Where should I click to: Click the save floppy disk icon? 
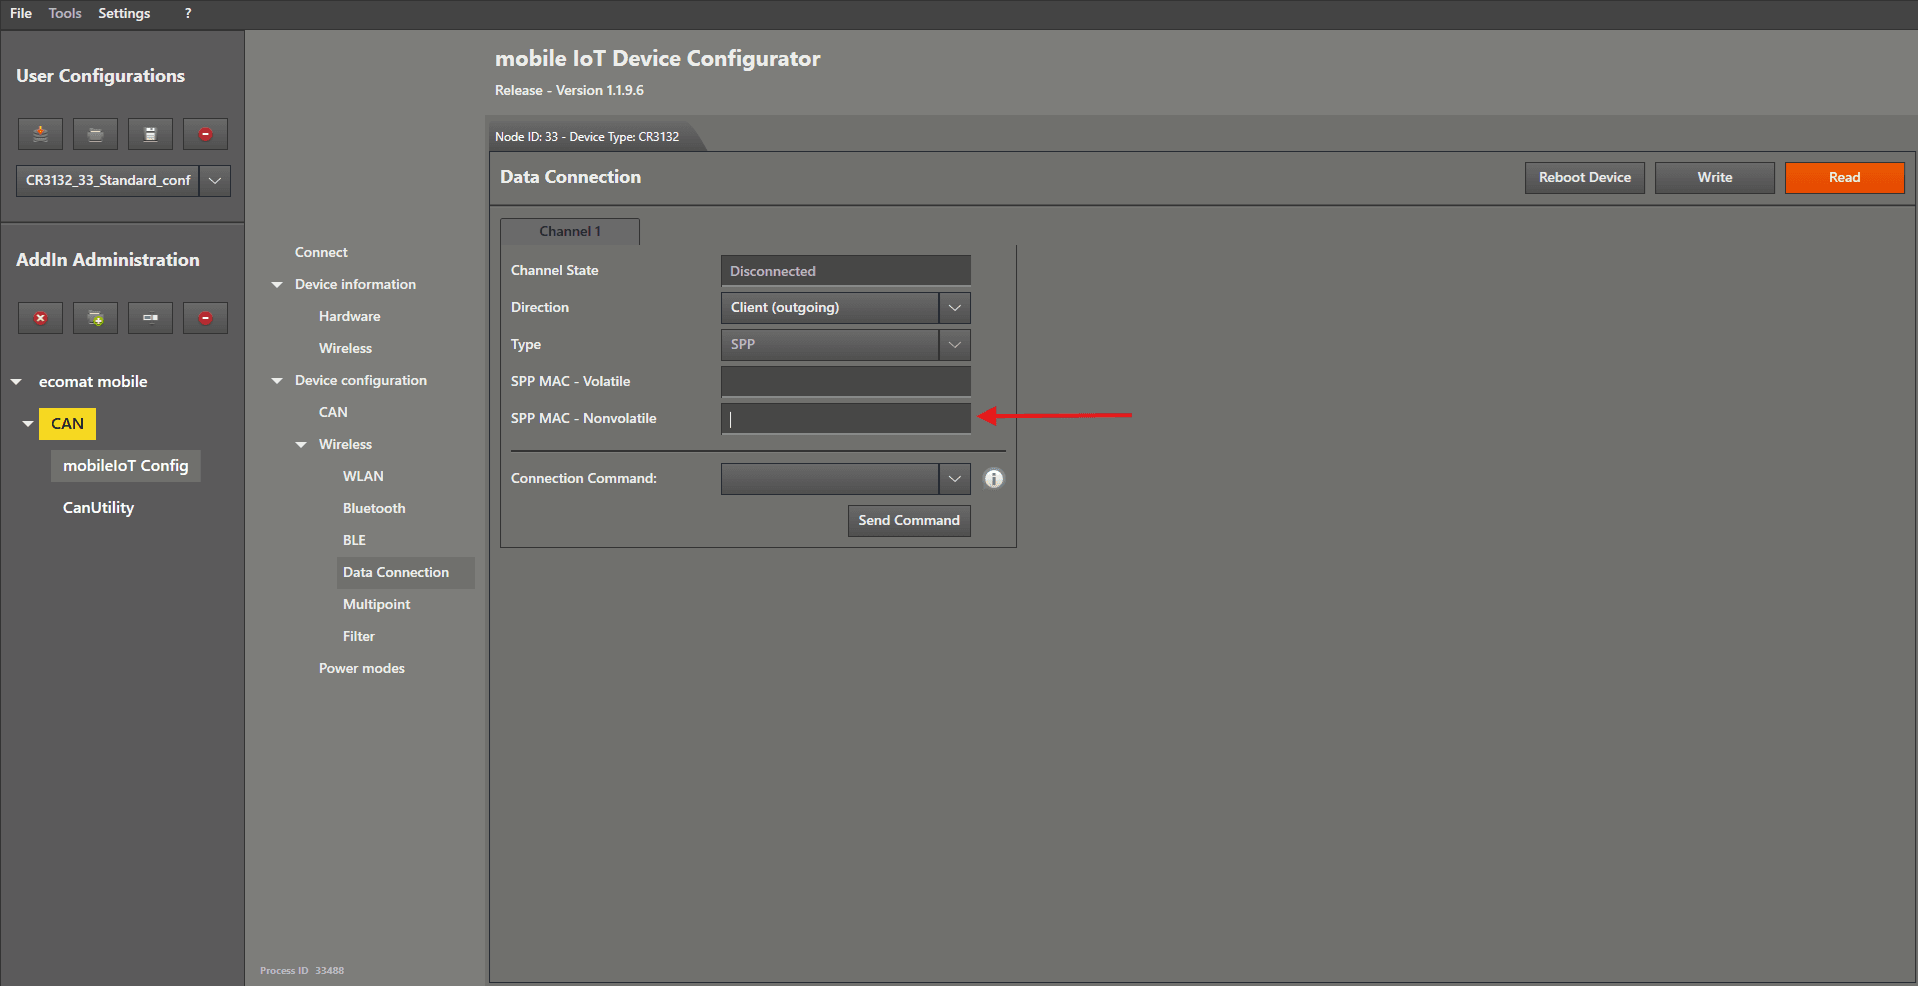tap(150, 134)
